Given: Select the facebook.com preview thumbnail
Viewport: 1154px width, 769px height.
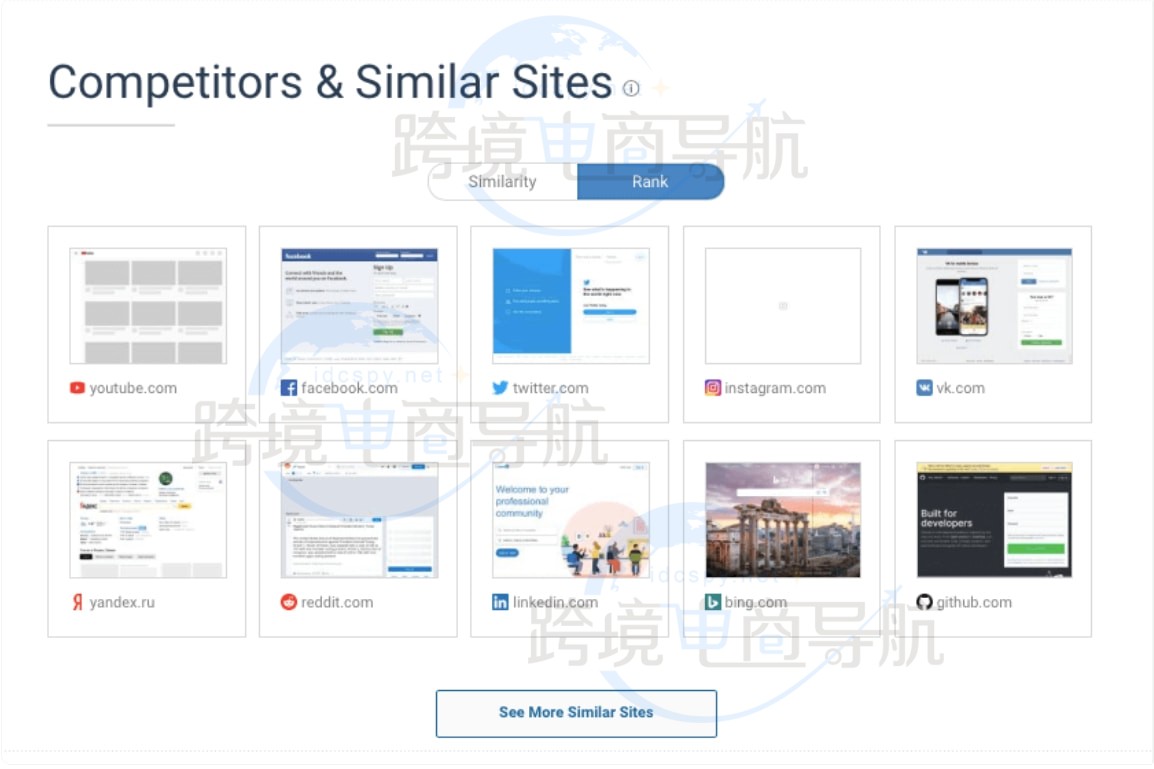Looking at the screenshot, I should click(x=359, y=306).
